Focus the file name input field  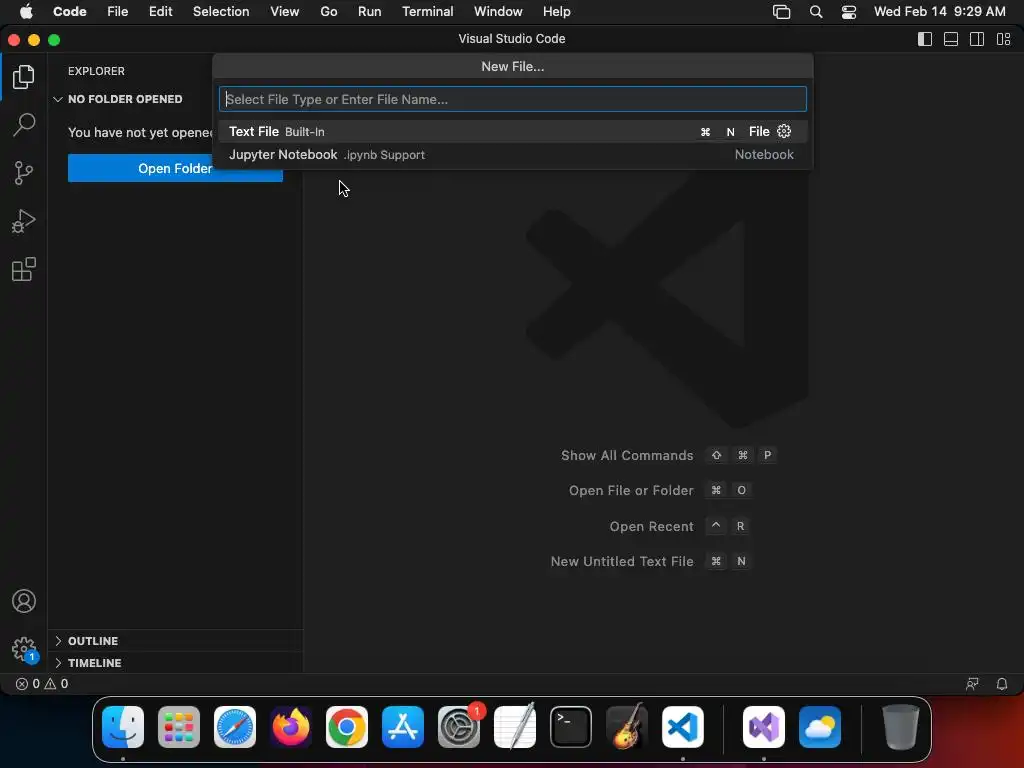(513, 99)
